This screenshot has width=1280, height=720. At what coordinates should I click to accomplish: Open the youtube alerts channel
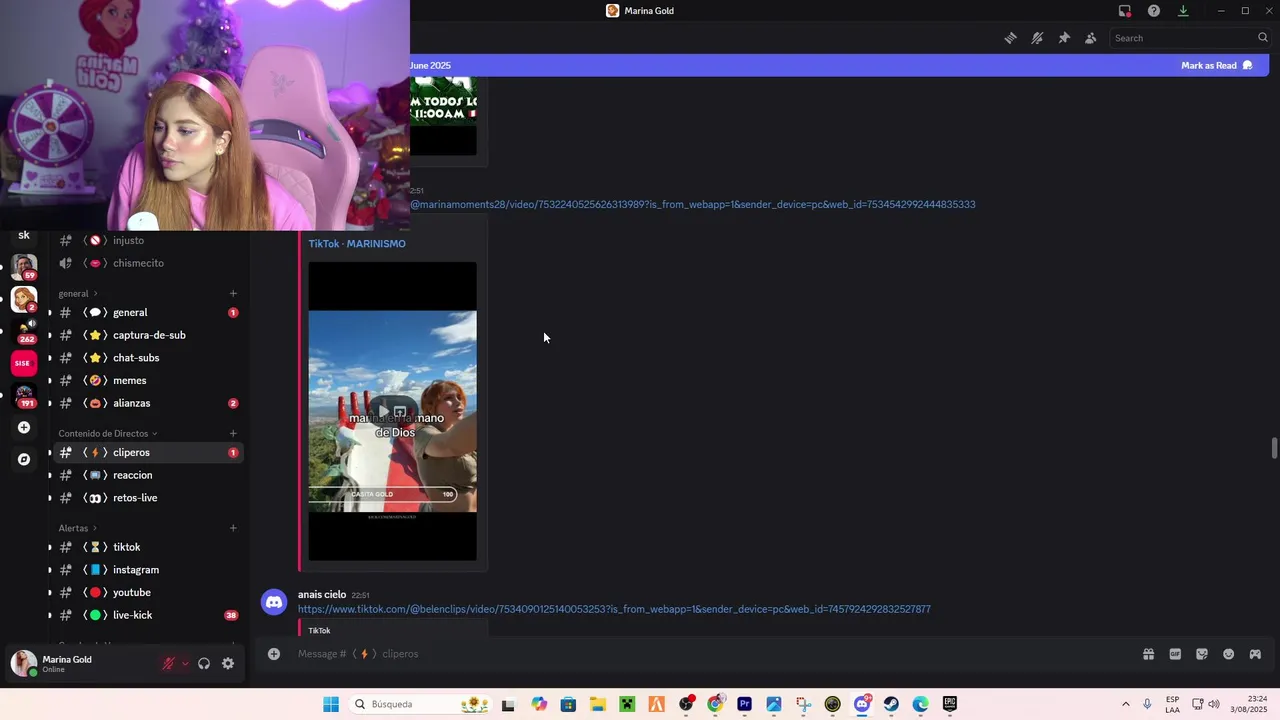[147, 592]
